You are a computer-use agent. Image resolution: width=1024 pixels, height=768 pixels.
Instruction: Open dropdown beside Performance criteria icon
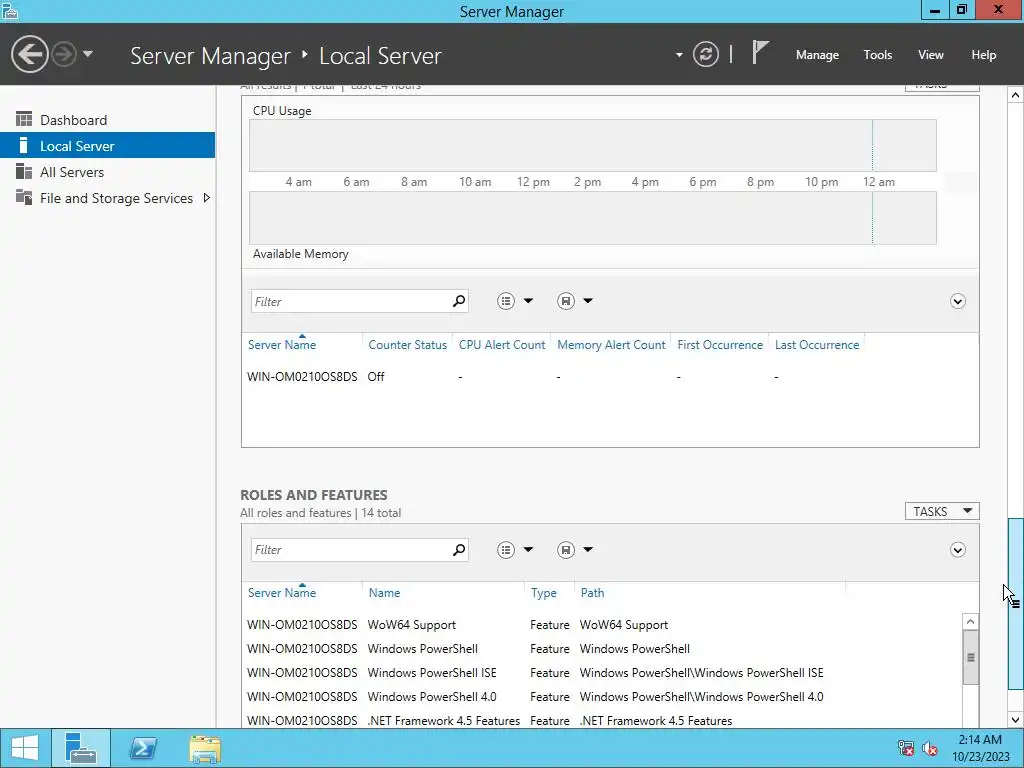pos(528,301)
